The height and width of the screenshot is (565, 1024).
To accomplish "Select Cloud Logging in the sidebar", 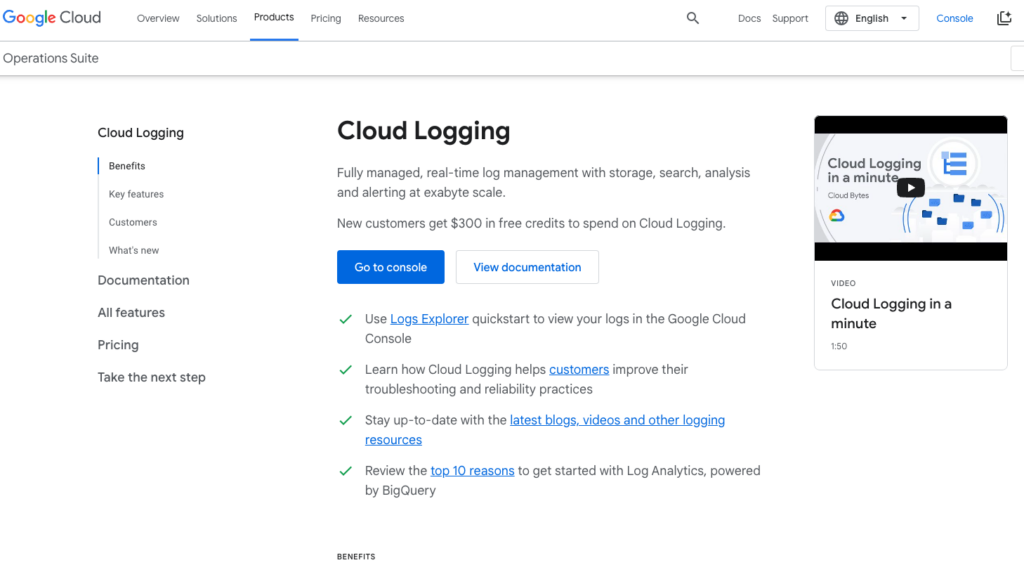I will click(140, 133).
